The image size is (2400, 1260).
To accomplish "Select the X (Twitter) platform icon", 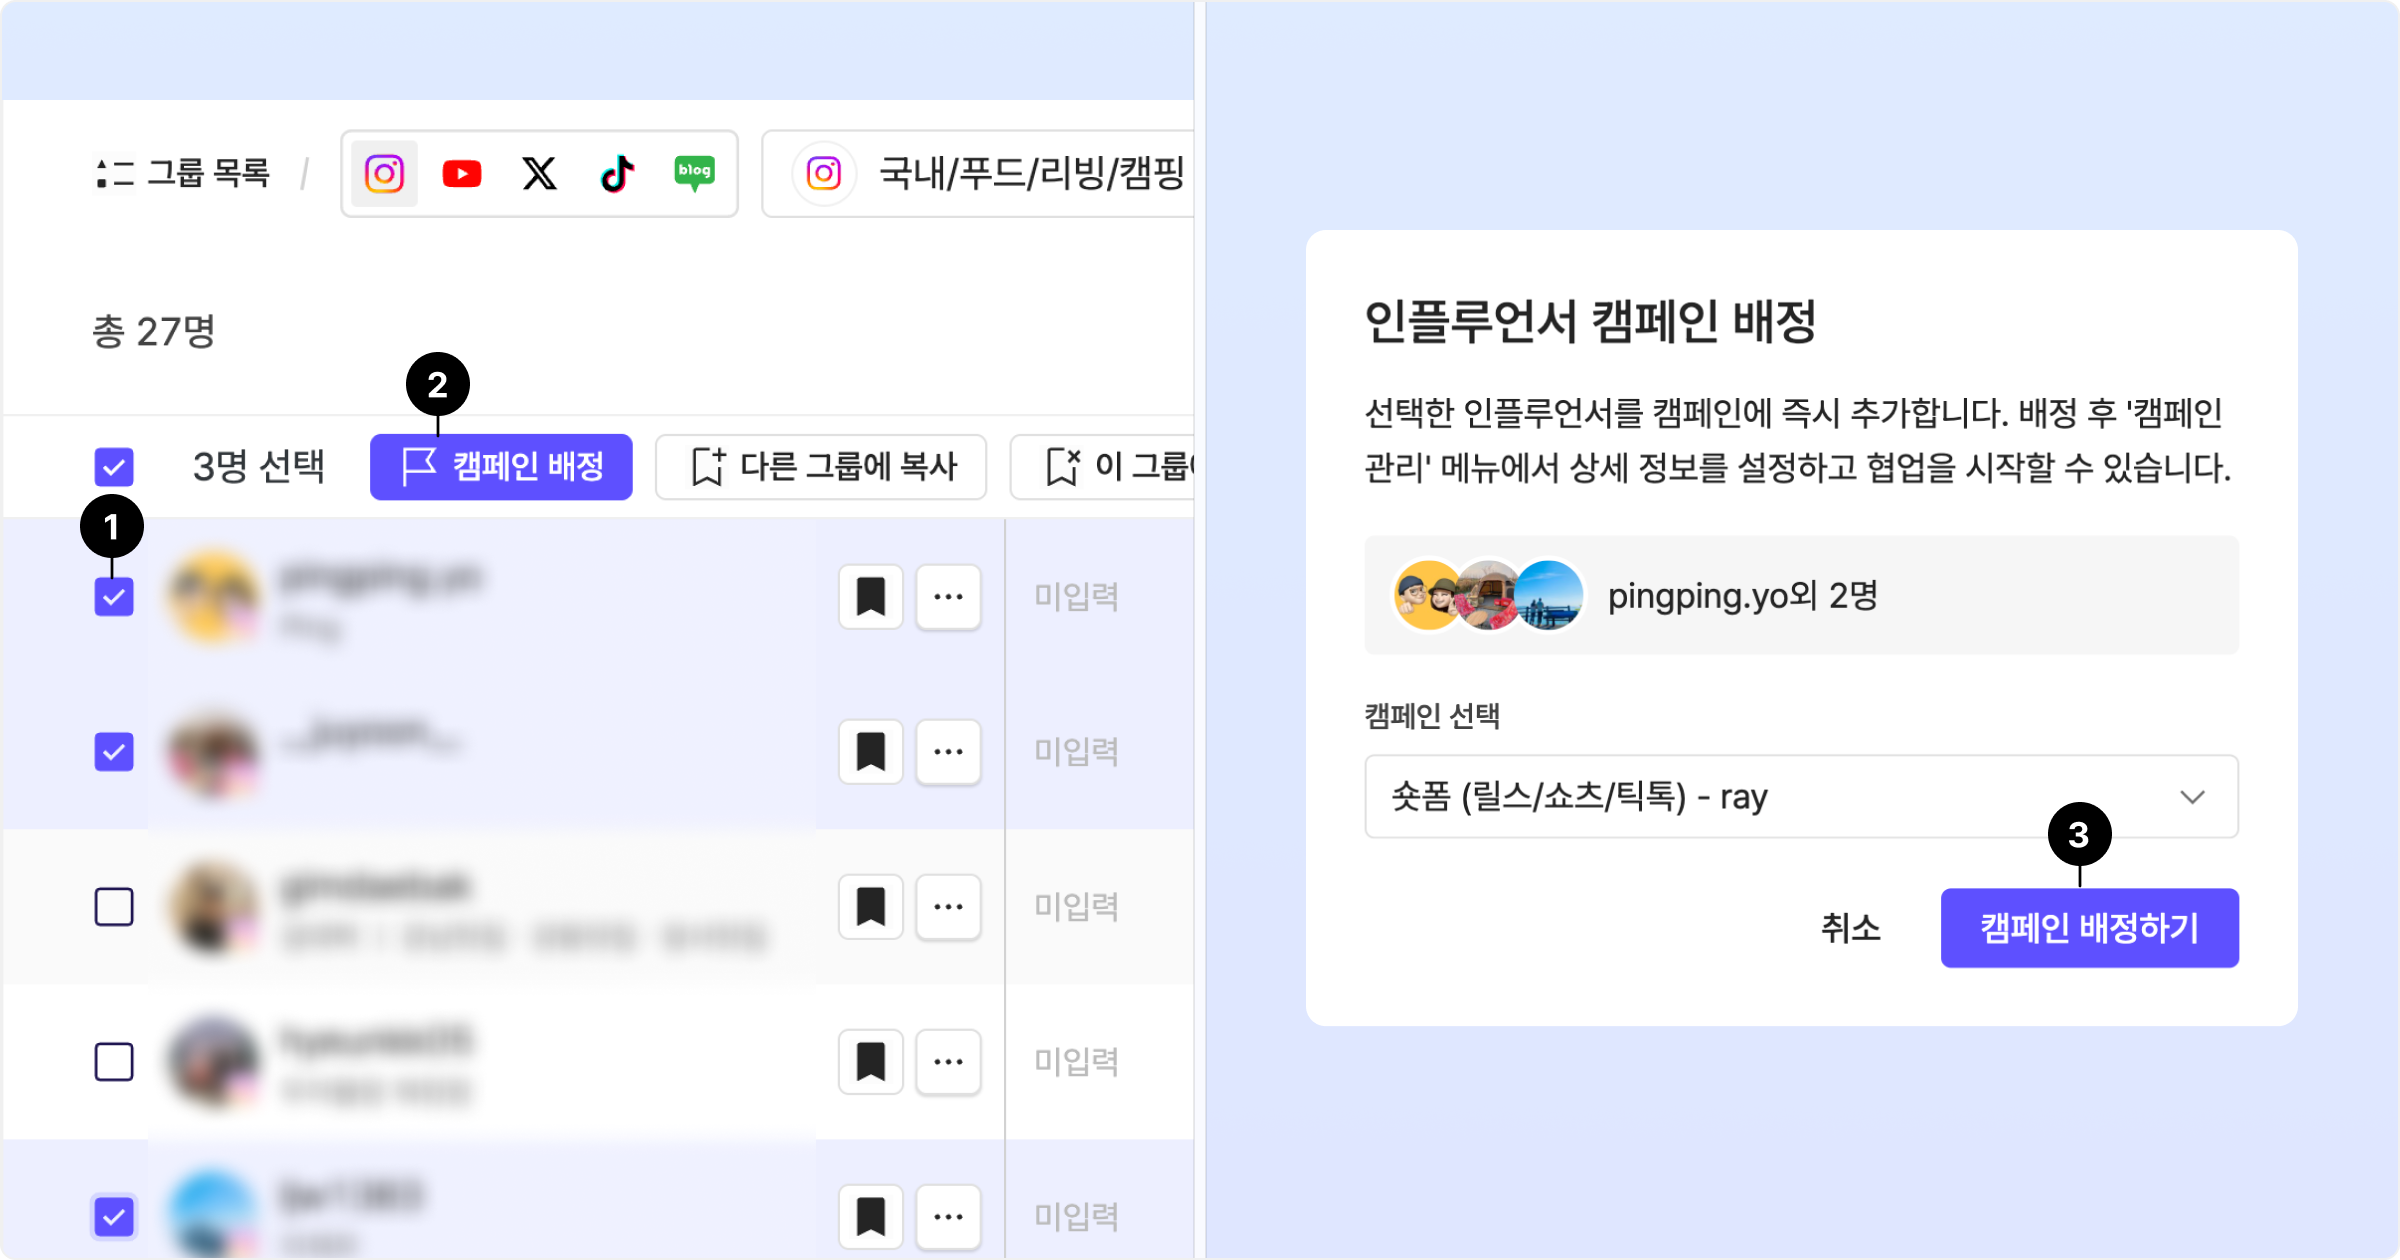I will (539, 174).
